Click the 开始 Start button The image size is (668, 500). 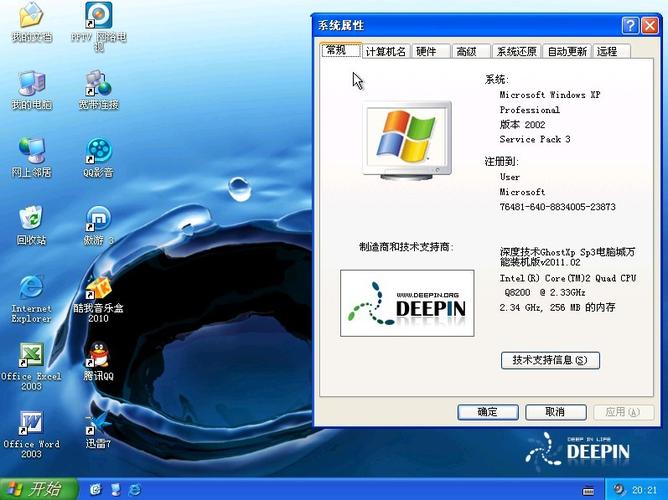(39, 489)
